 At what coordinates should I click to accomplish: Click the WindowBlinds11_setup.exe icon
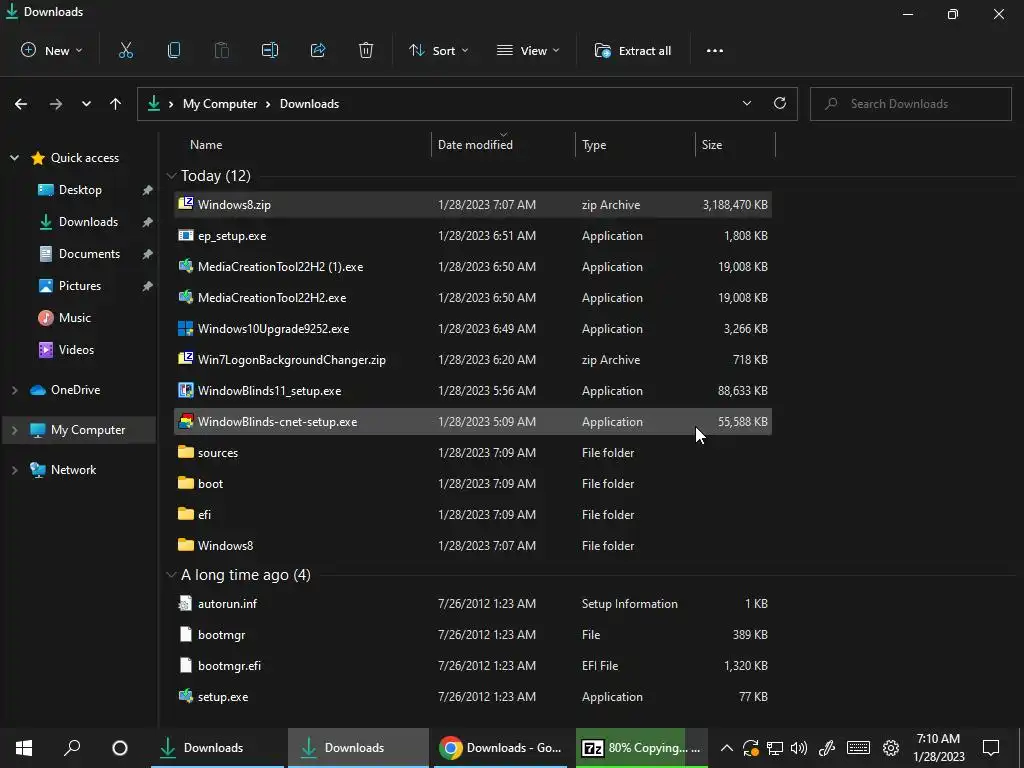point(185,391)
